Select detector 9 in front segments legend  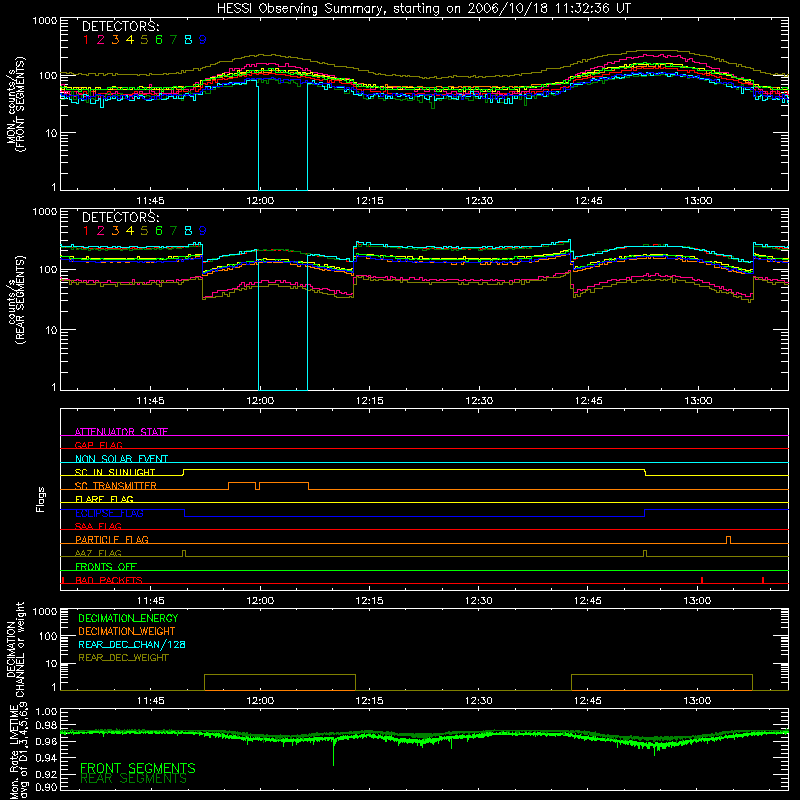coord(203,40)
